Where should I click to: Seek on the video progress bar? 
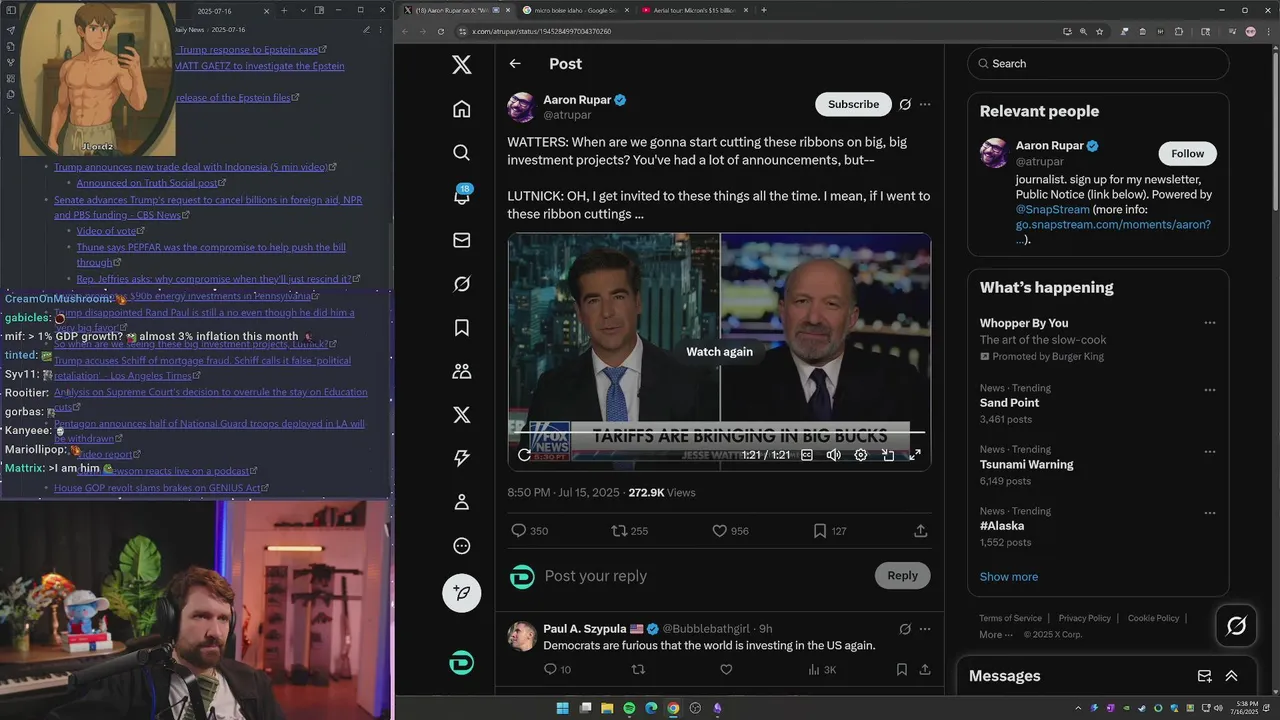(719, 433)
